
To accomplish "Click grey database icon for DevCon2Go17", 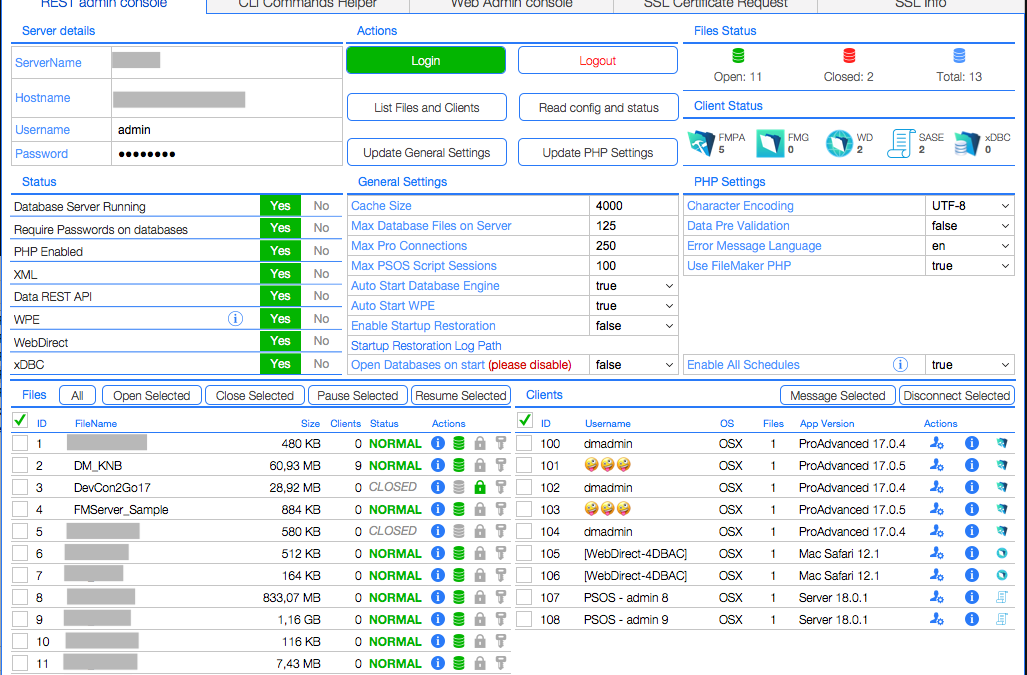I will 459,487.
